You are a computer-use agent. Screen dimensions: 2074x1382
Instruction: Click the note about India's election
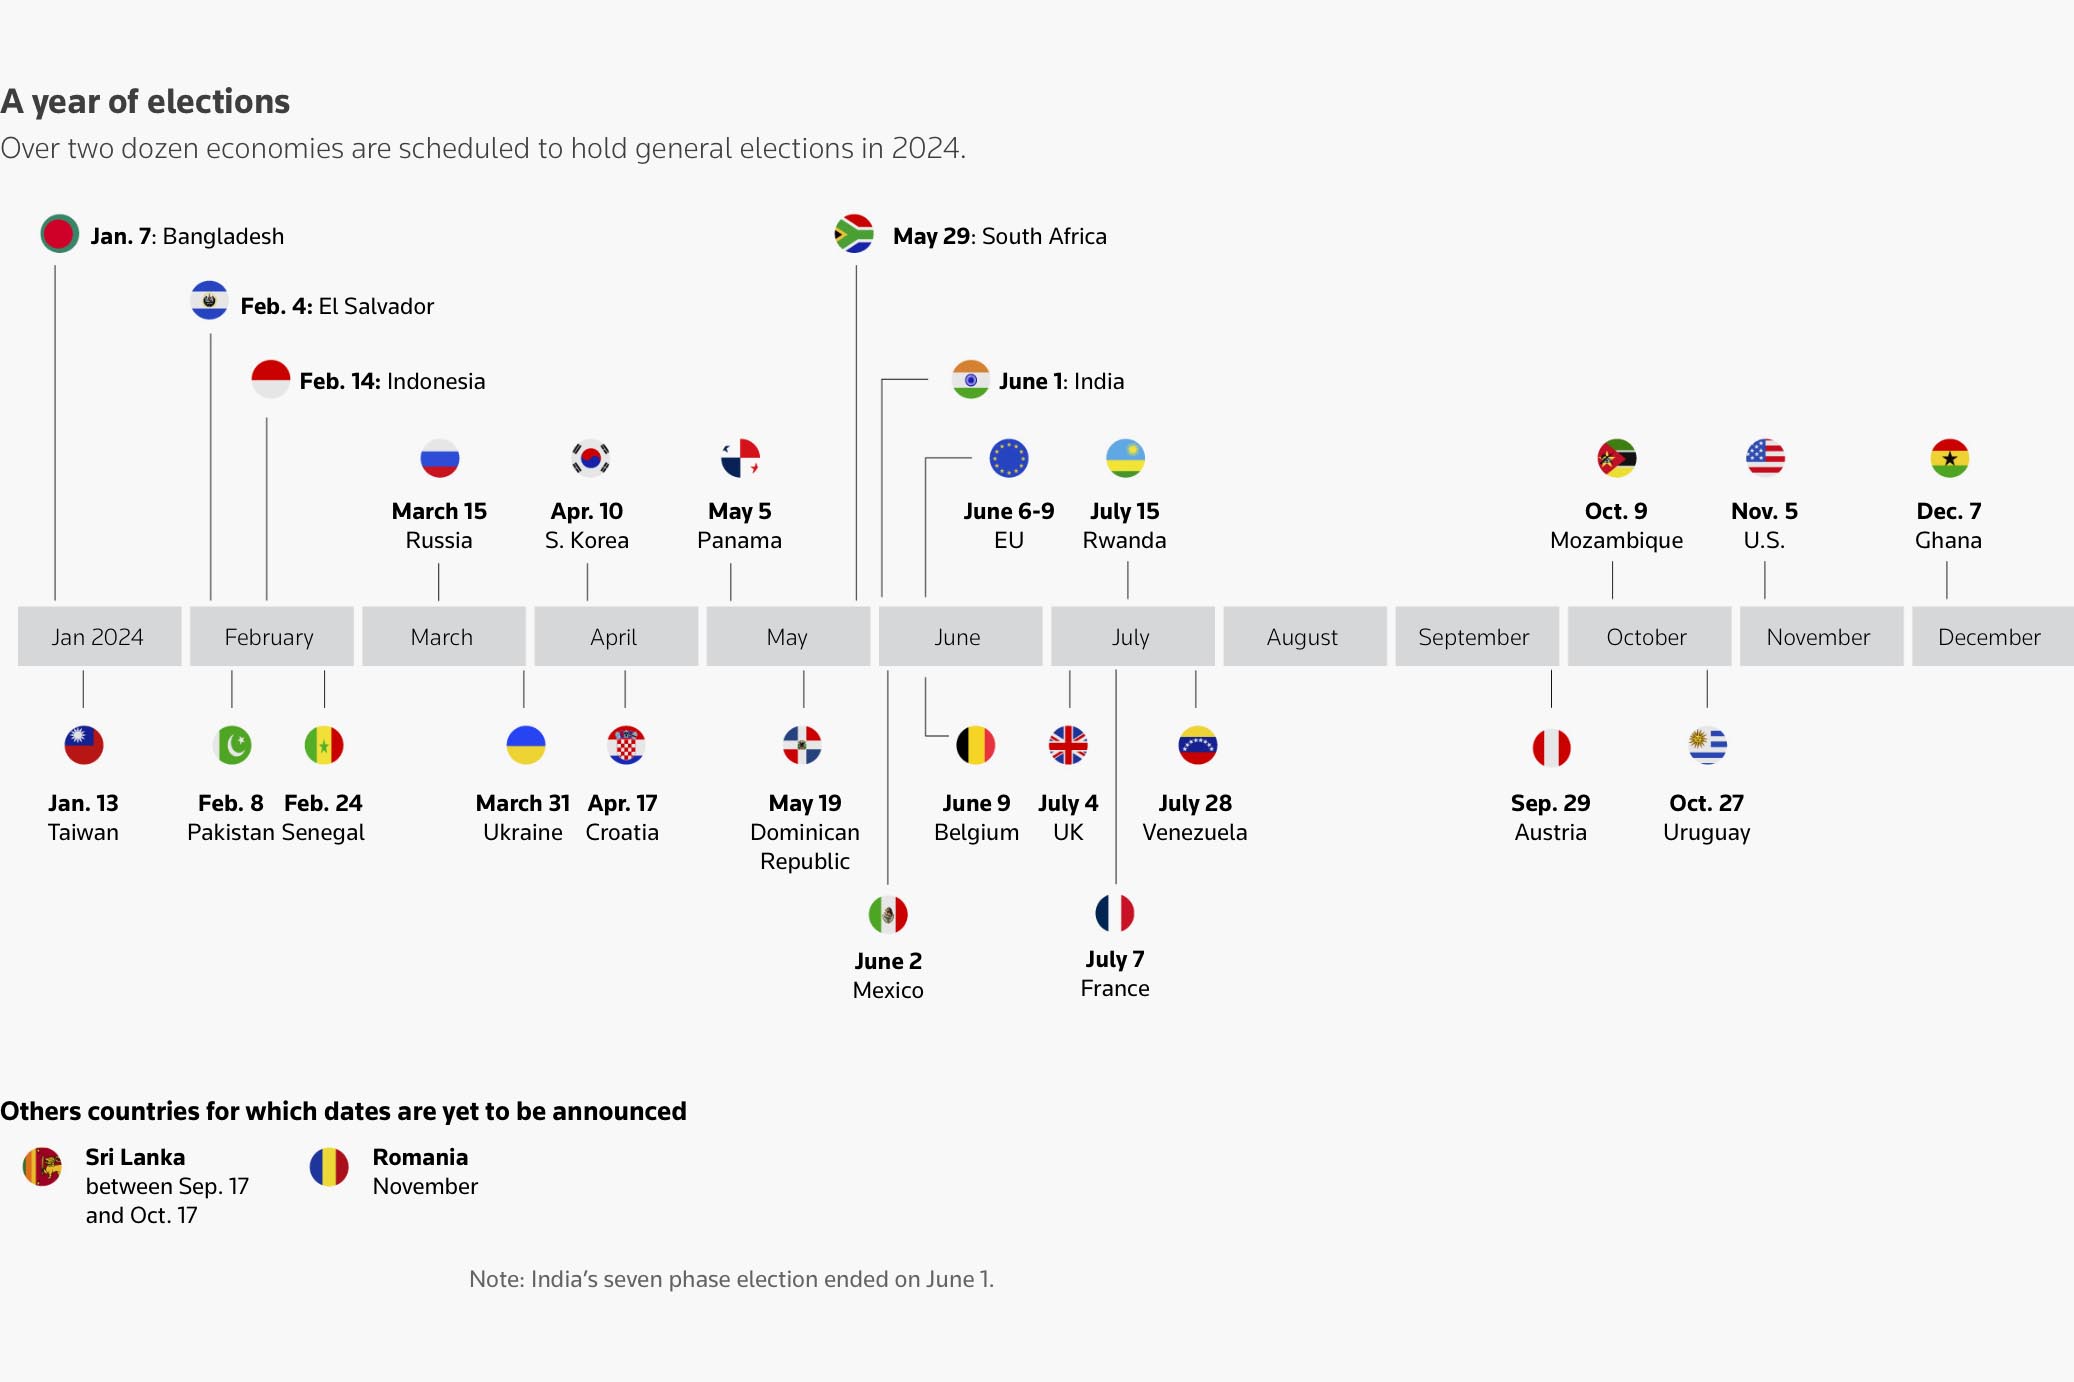(731, 1279)
